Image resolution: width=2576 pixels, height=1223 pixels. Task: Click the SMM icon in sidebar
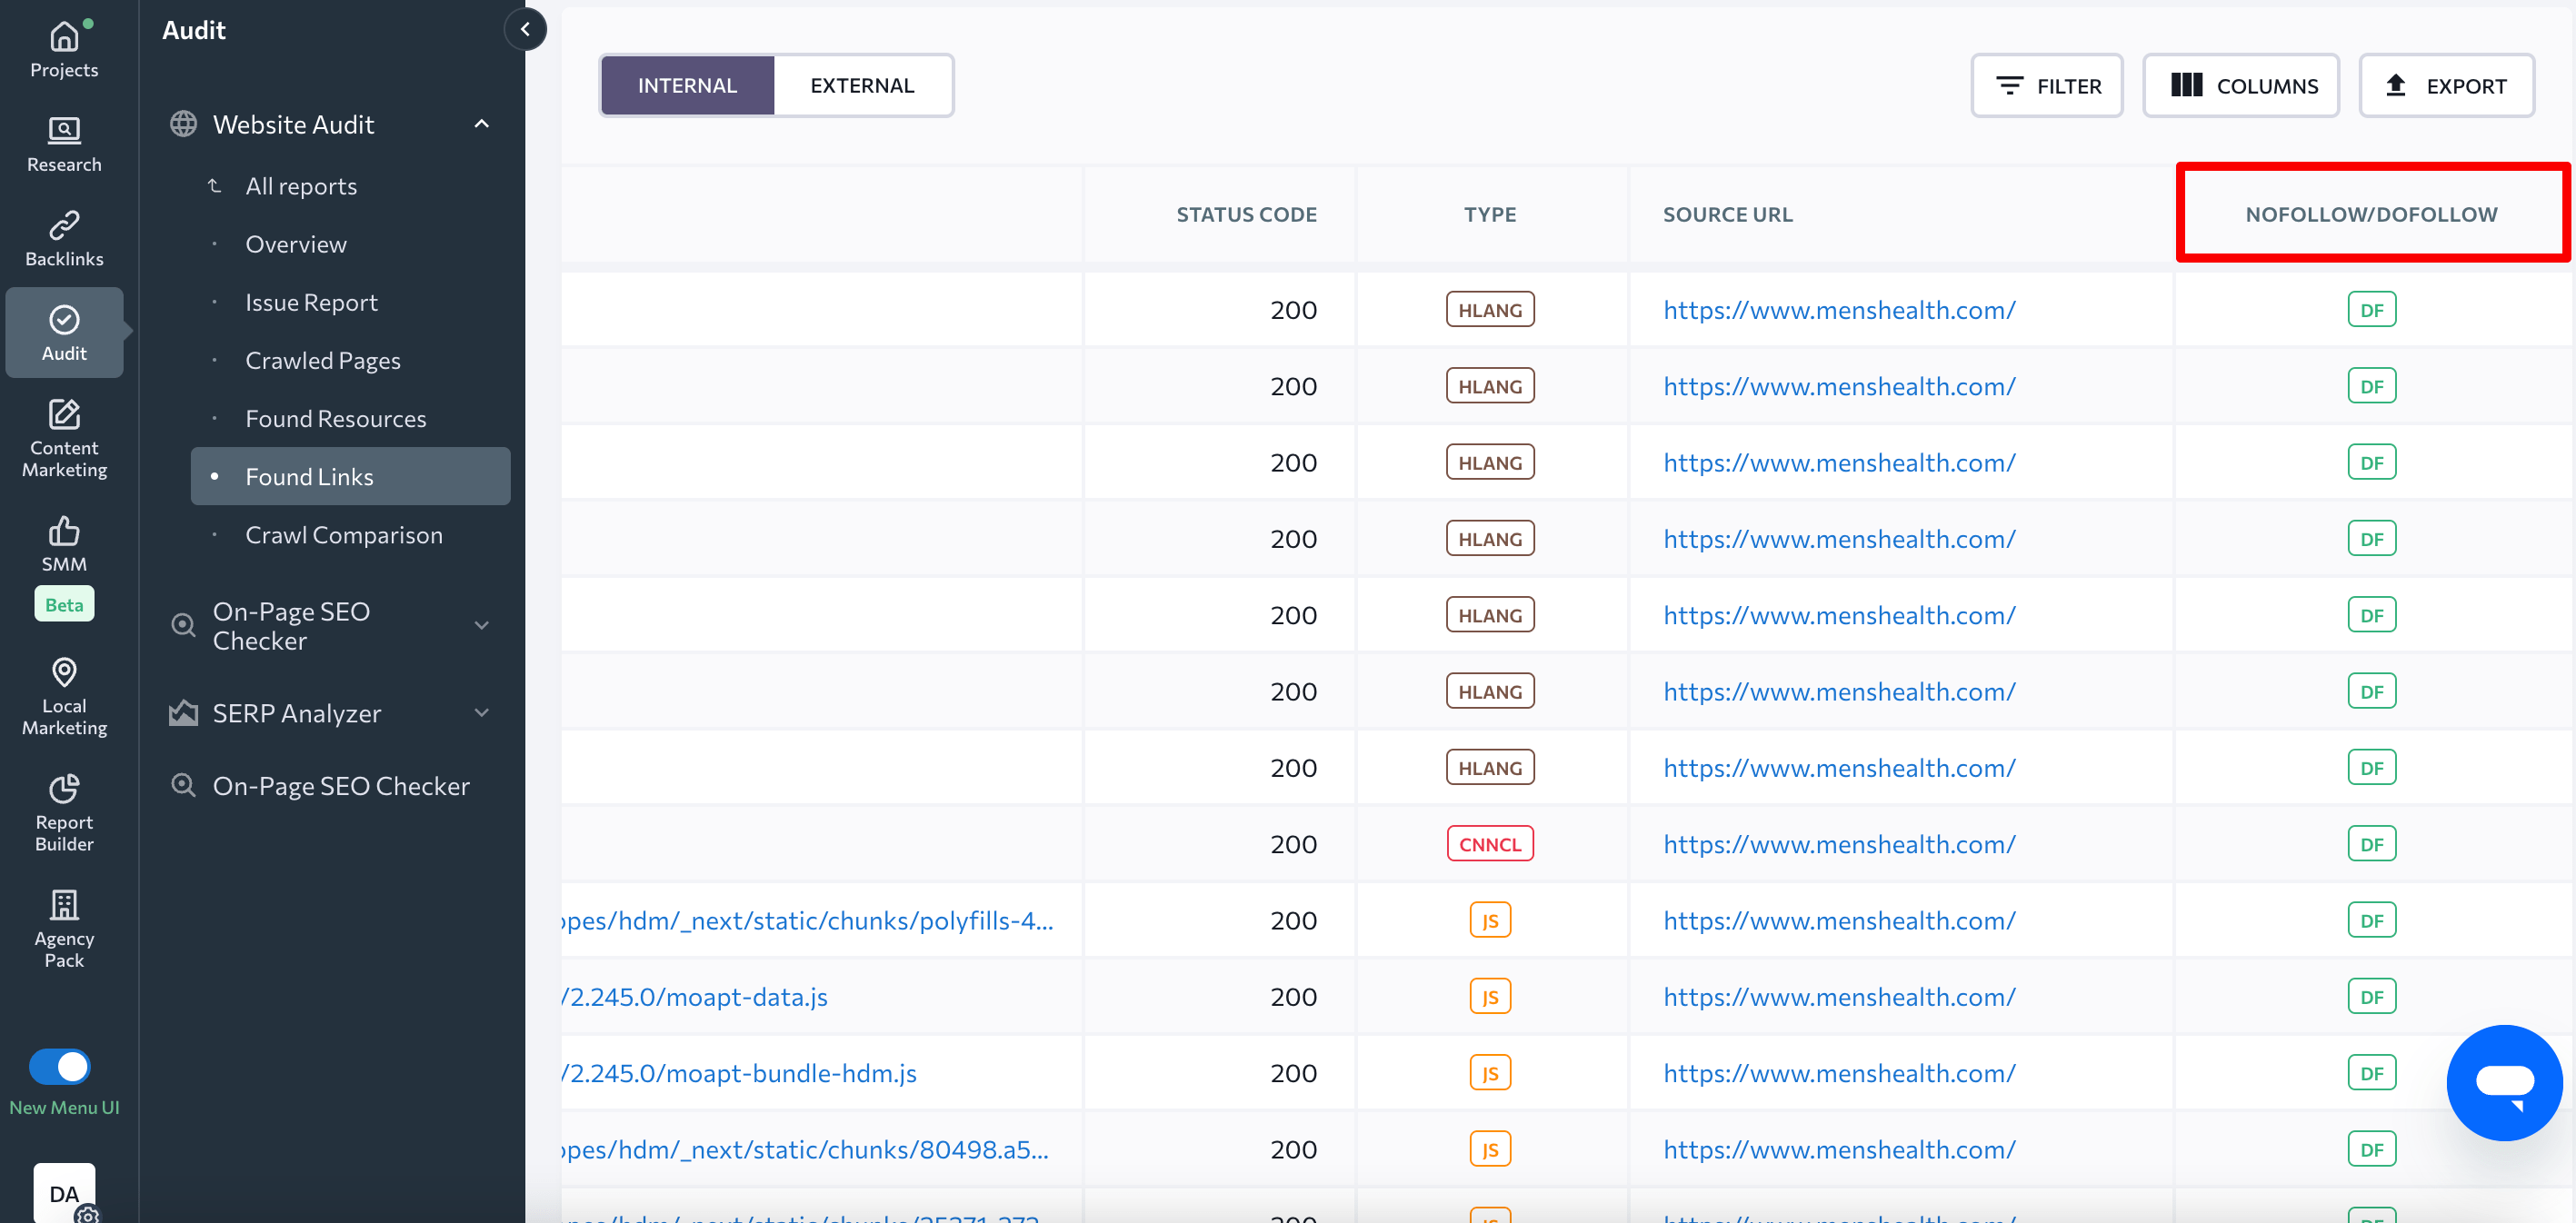pyautogui.click(x=64, y=532)
